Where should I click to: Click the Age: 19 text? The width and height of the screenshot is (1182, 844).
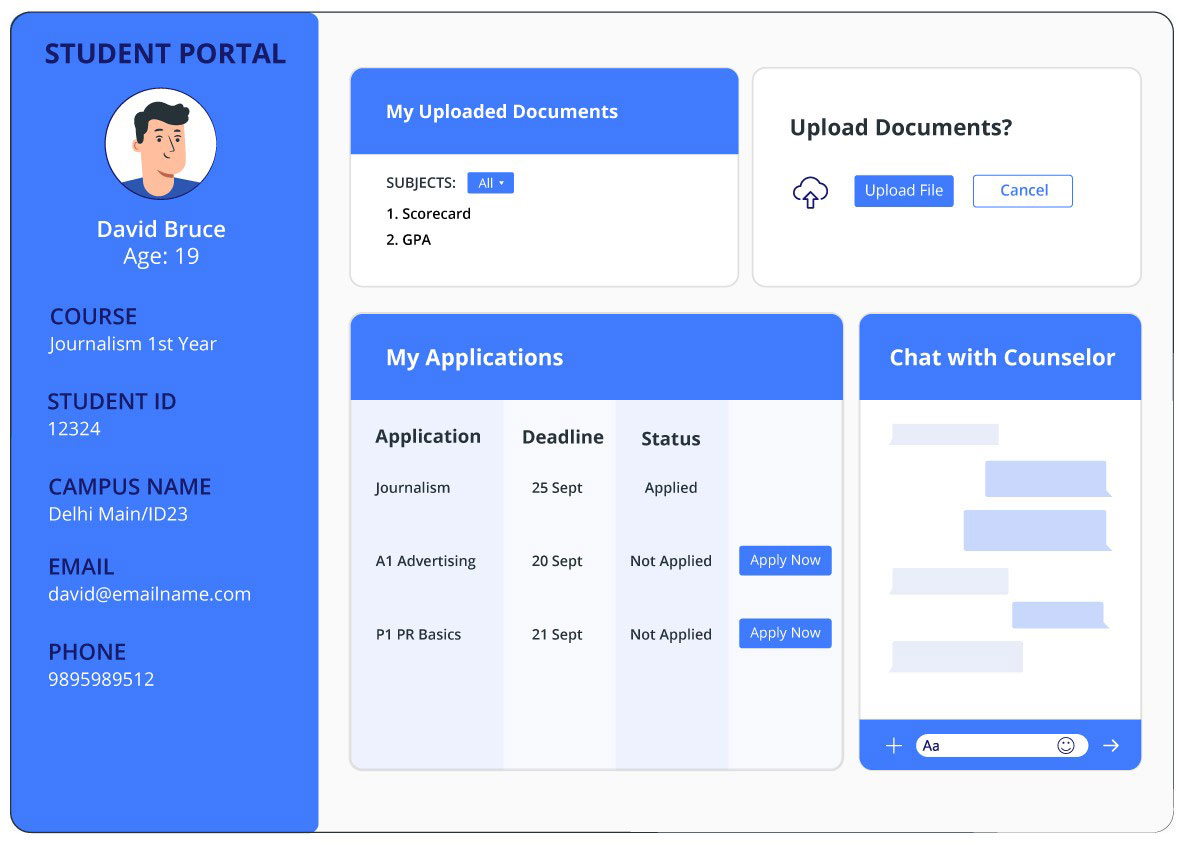pyautogui.click(x=161, y=256)
